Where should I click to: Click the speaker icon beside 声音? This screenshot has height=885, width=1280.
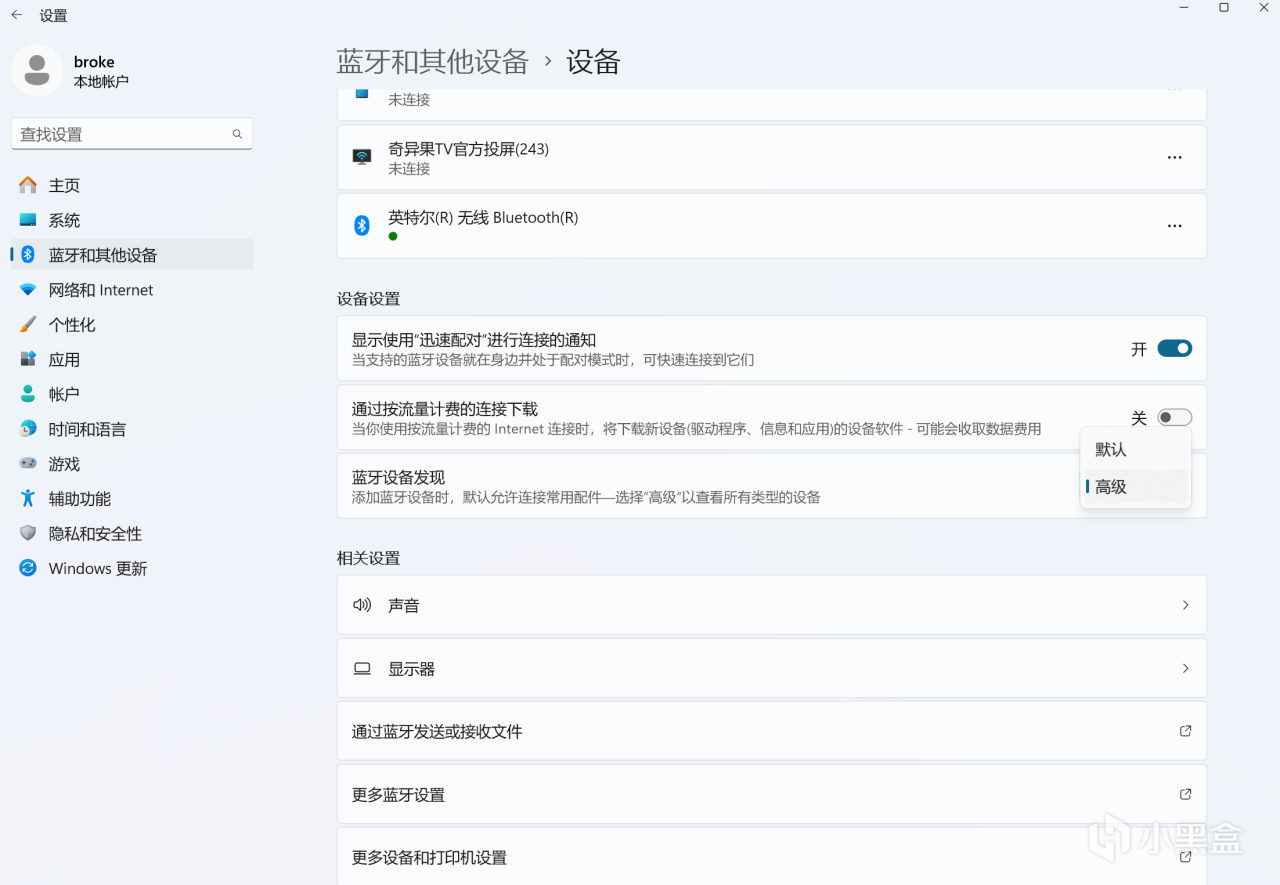[362, 605]
